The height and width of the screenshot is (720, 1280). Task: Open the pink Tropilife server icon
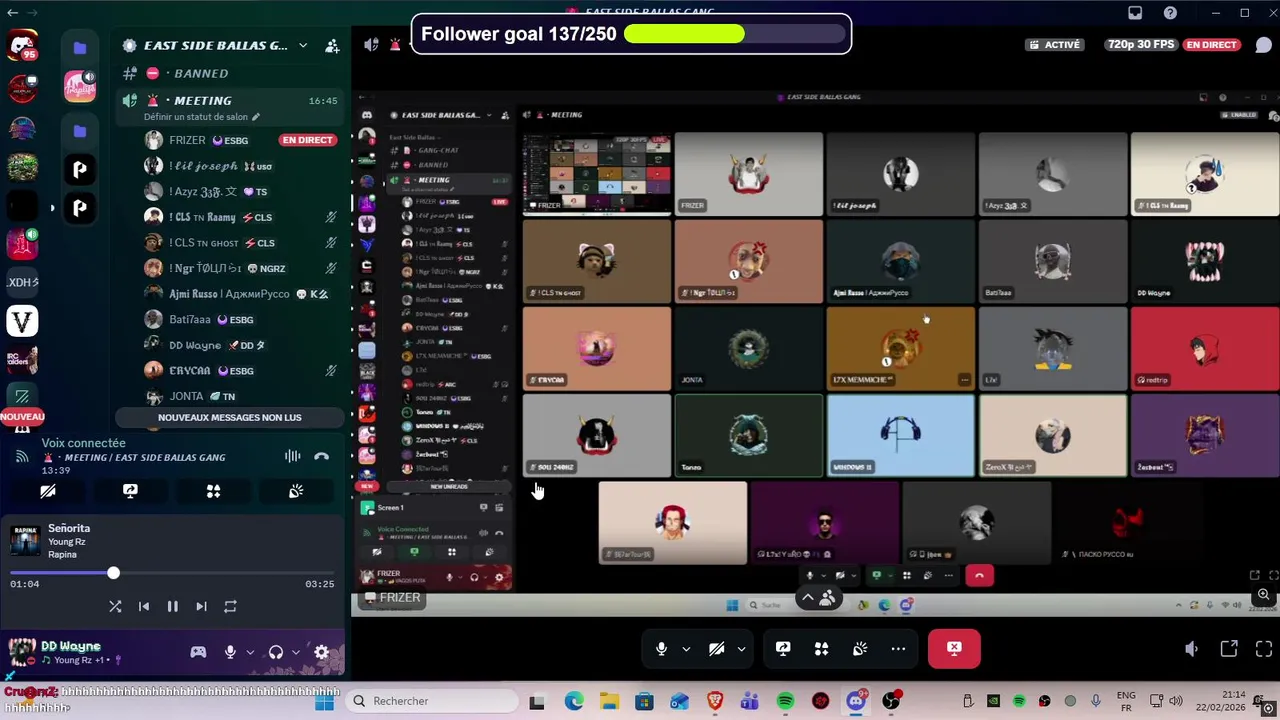coord(80,86)
